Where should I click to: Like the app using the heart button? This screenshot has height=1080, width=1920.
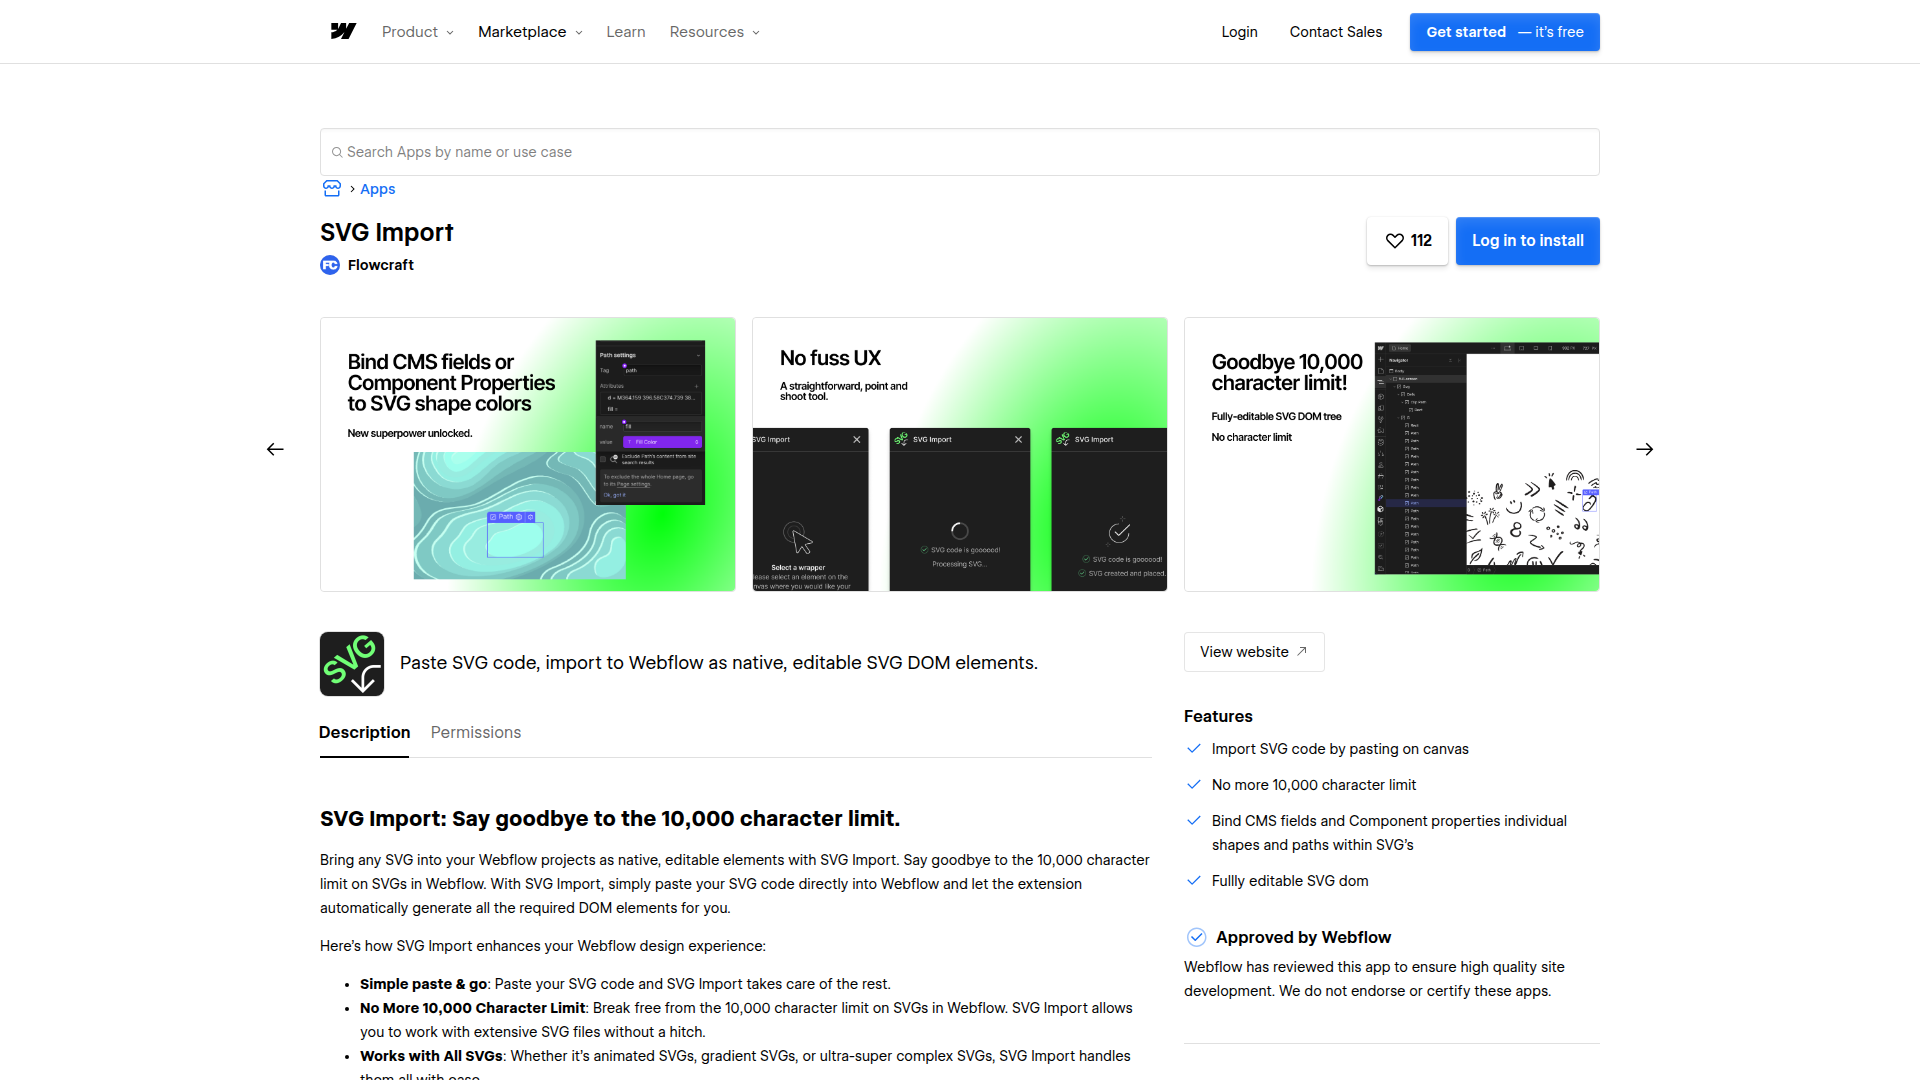coord(1407,241)
